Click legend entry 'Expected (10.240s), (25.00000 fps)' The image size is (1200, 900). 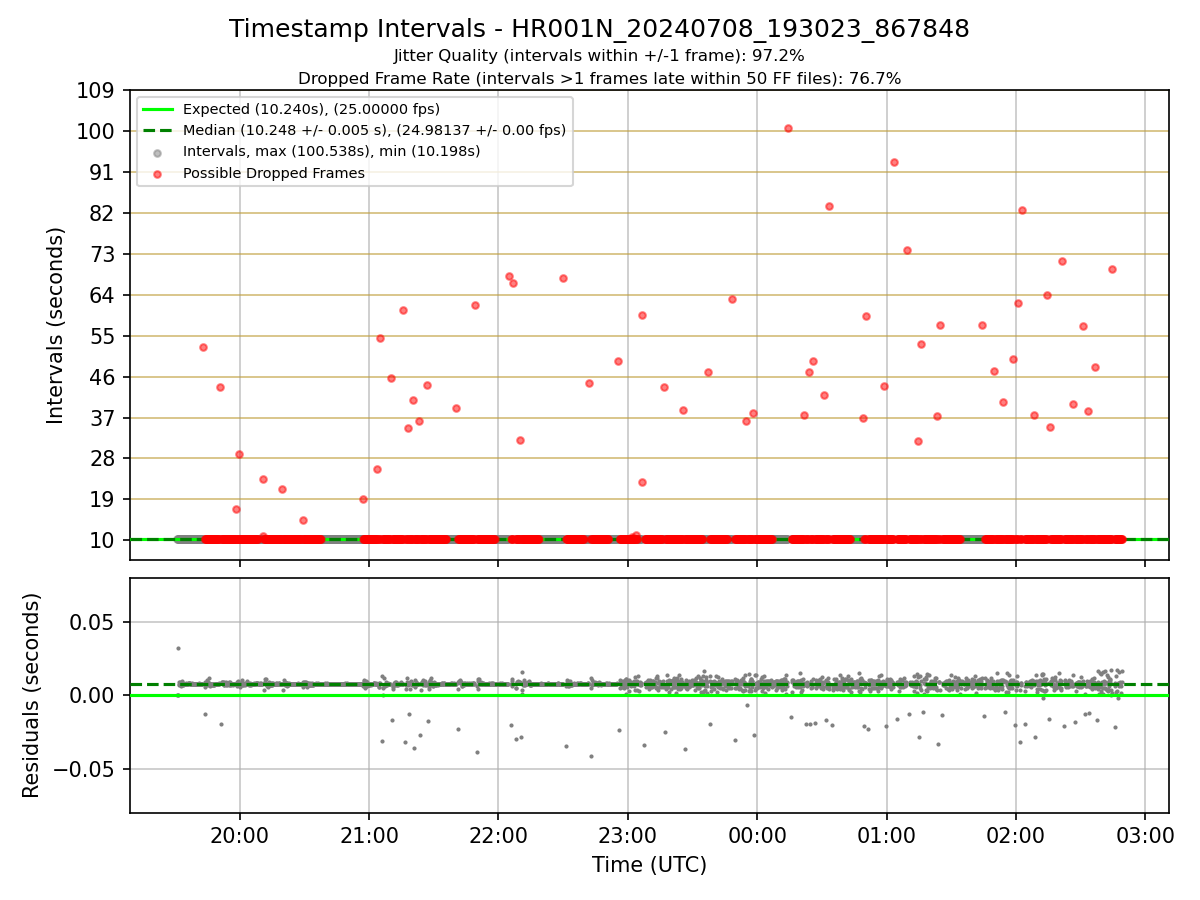point(311,109)
